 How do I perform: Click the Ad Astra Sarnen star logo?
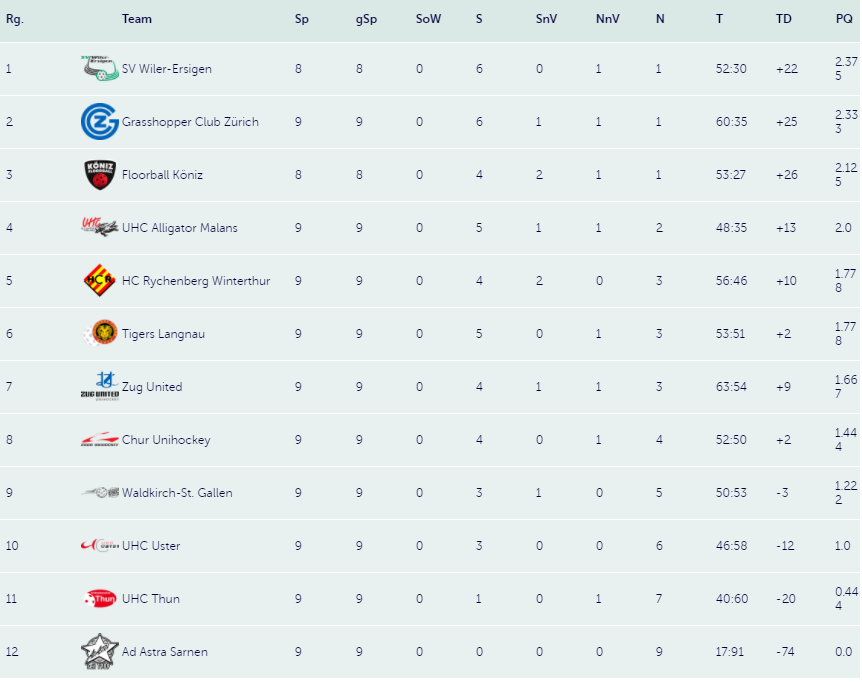click(x=100, y=651)
